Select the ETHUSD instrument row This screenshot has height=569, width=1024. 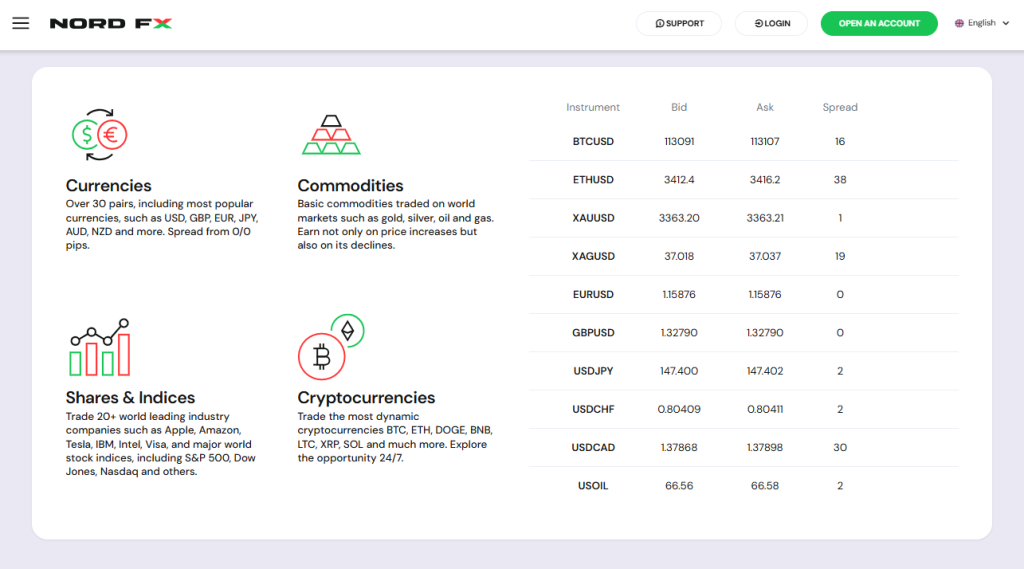click(x=744, y=180)
